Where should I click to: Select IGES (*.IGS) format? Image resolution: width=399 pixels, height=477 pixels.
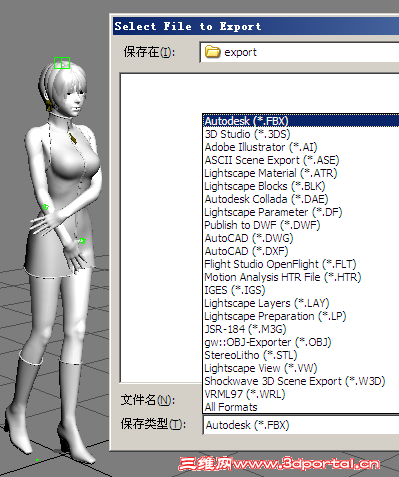(x=301, y=290)
